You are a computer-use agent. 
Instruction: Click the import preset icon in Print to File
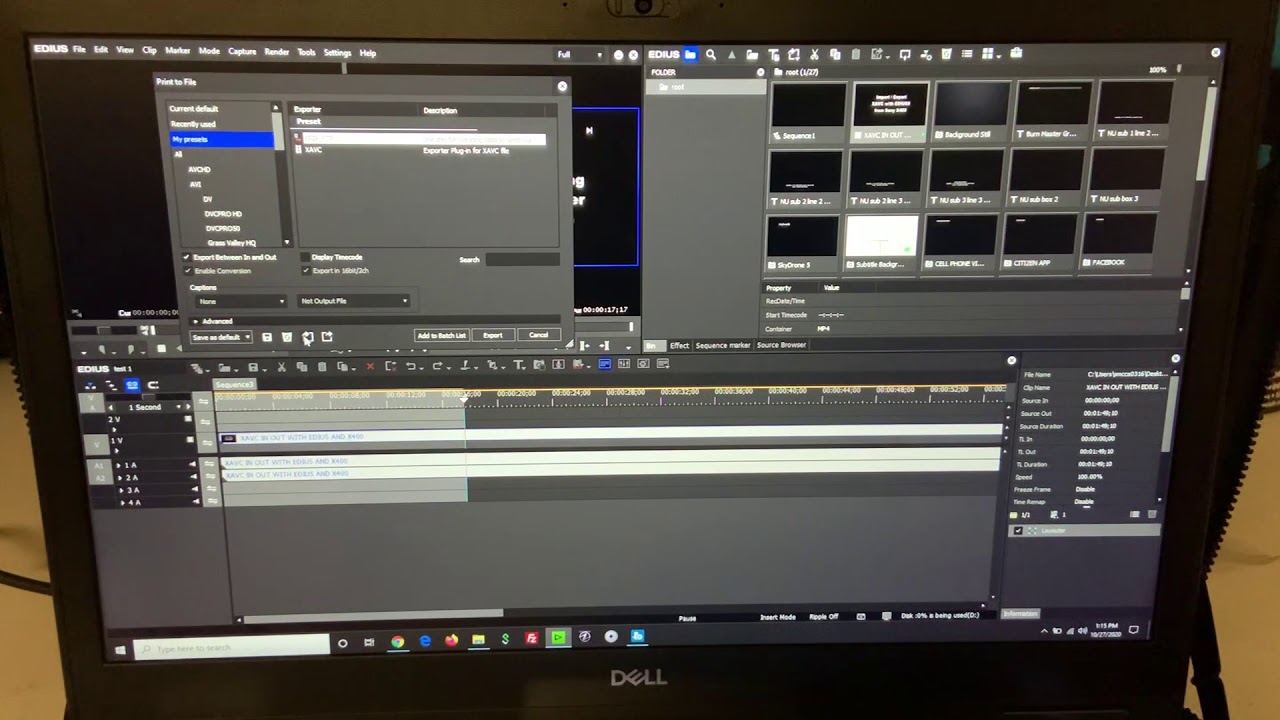[308, 337]
